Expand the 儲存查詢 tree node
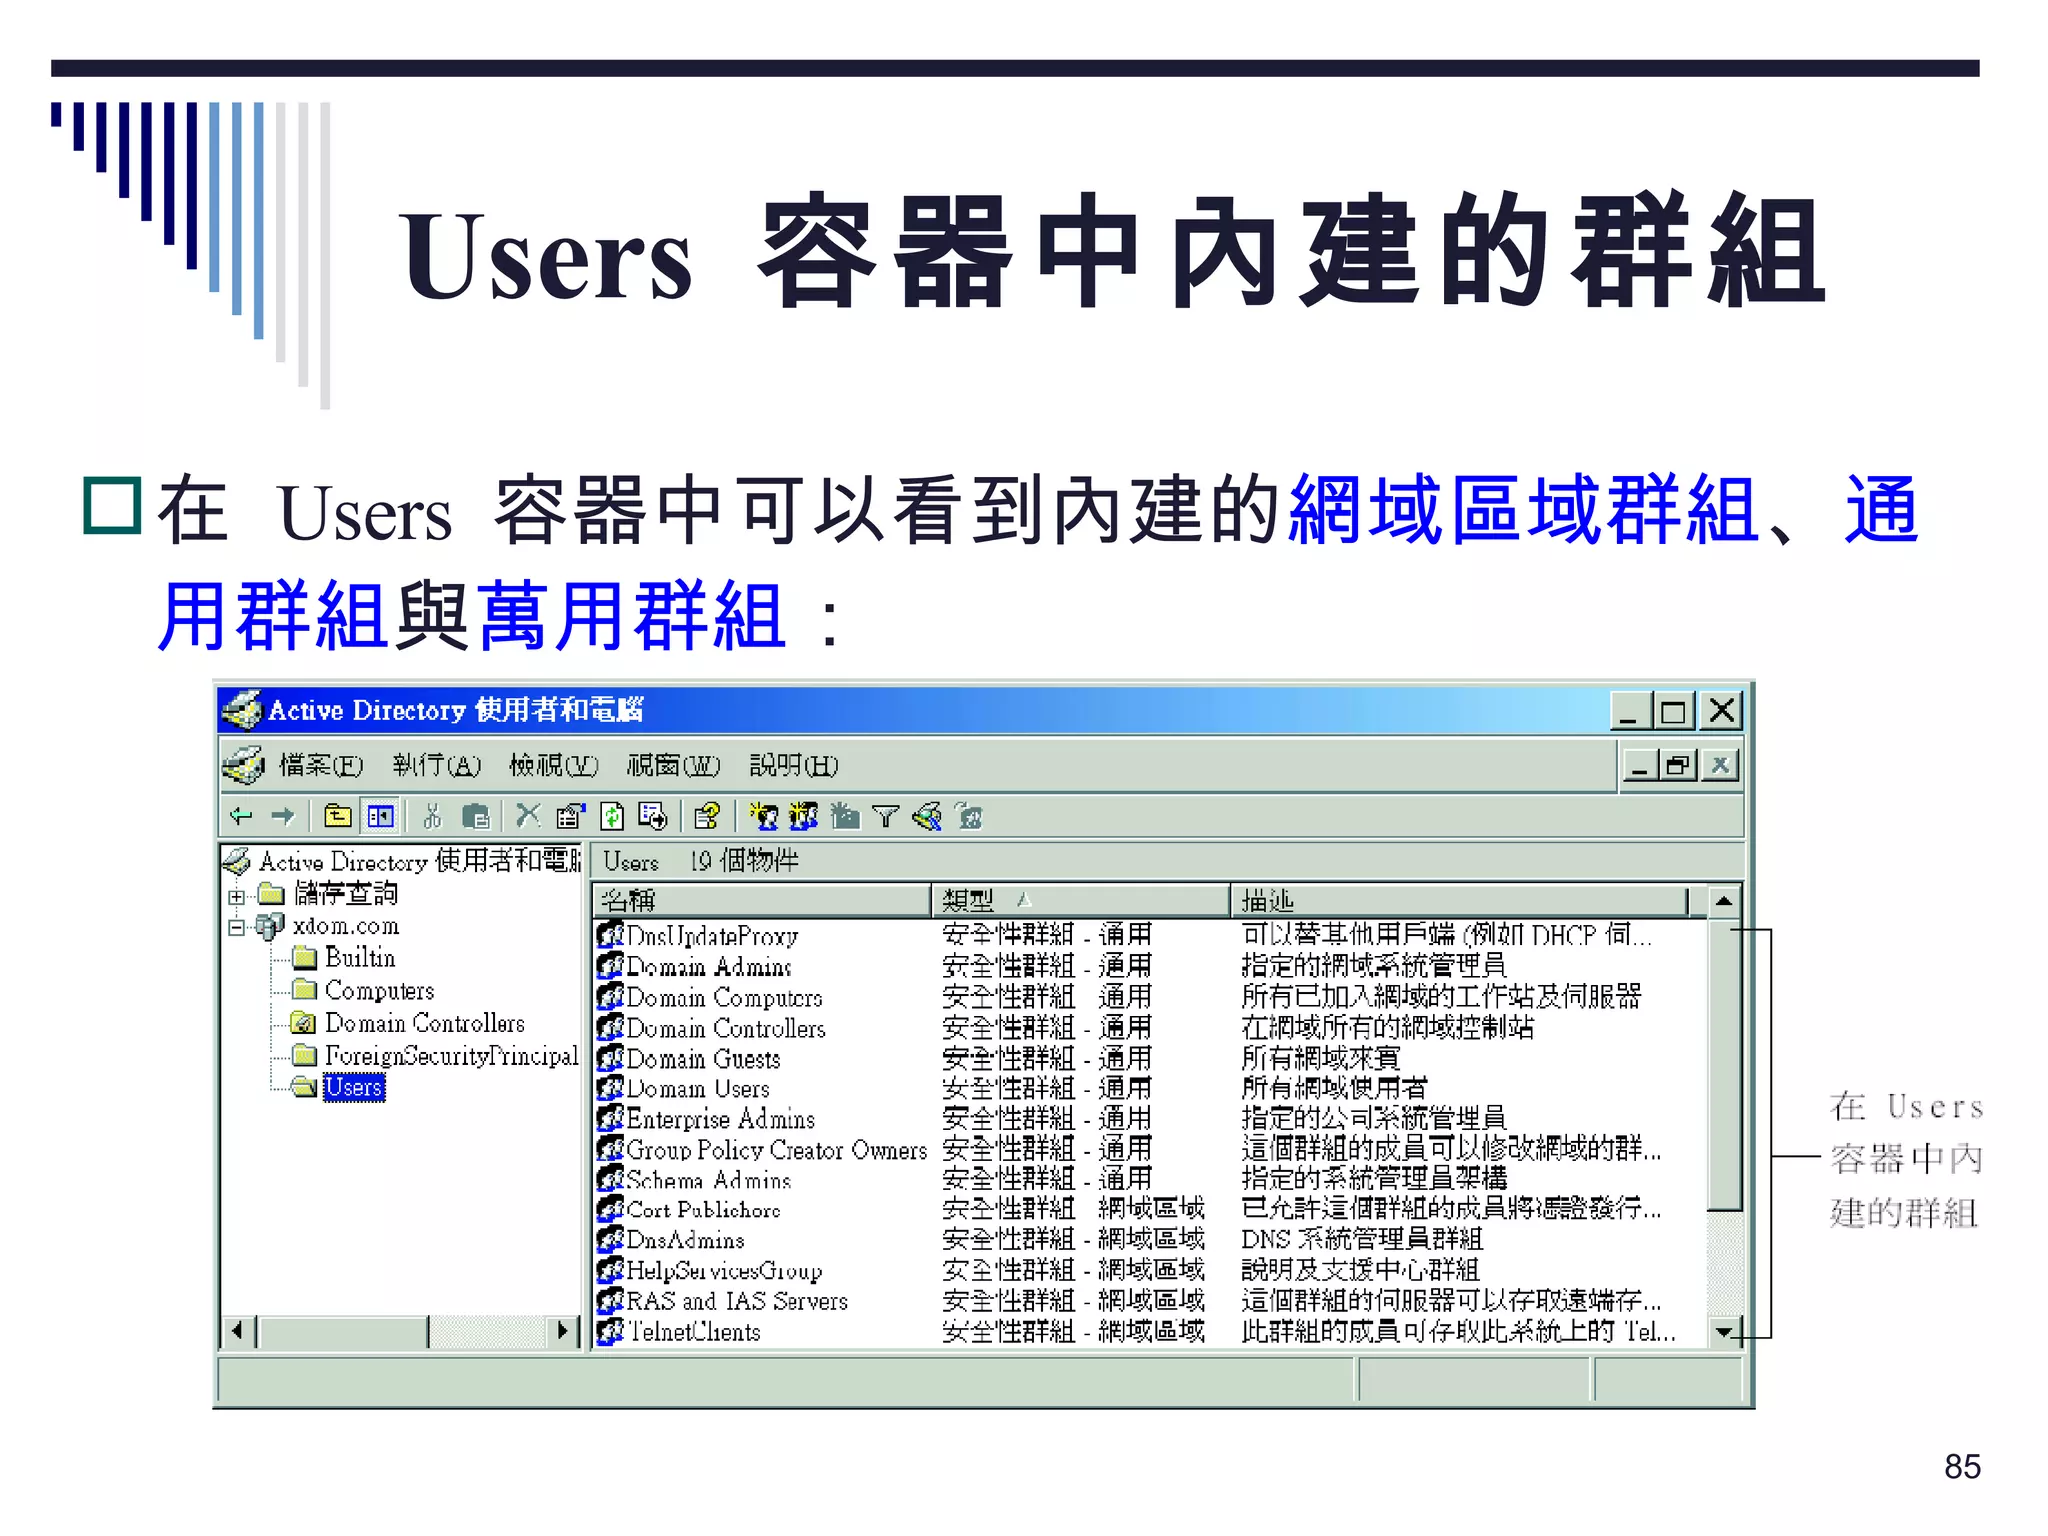2048x1536 pixels. tap(236, 896)
